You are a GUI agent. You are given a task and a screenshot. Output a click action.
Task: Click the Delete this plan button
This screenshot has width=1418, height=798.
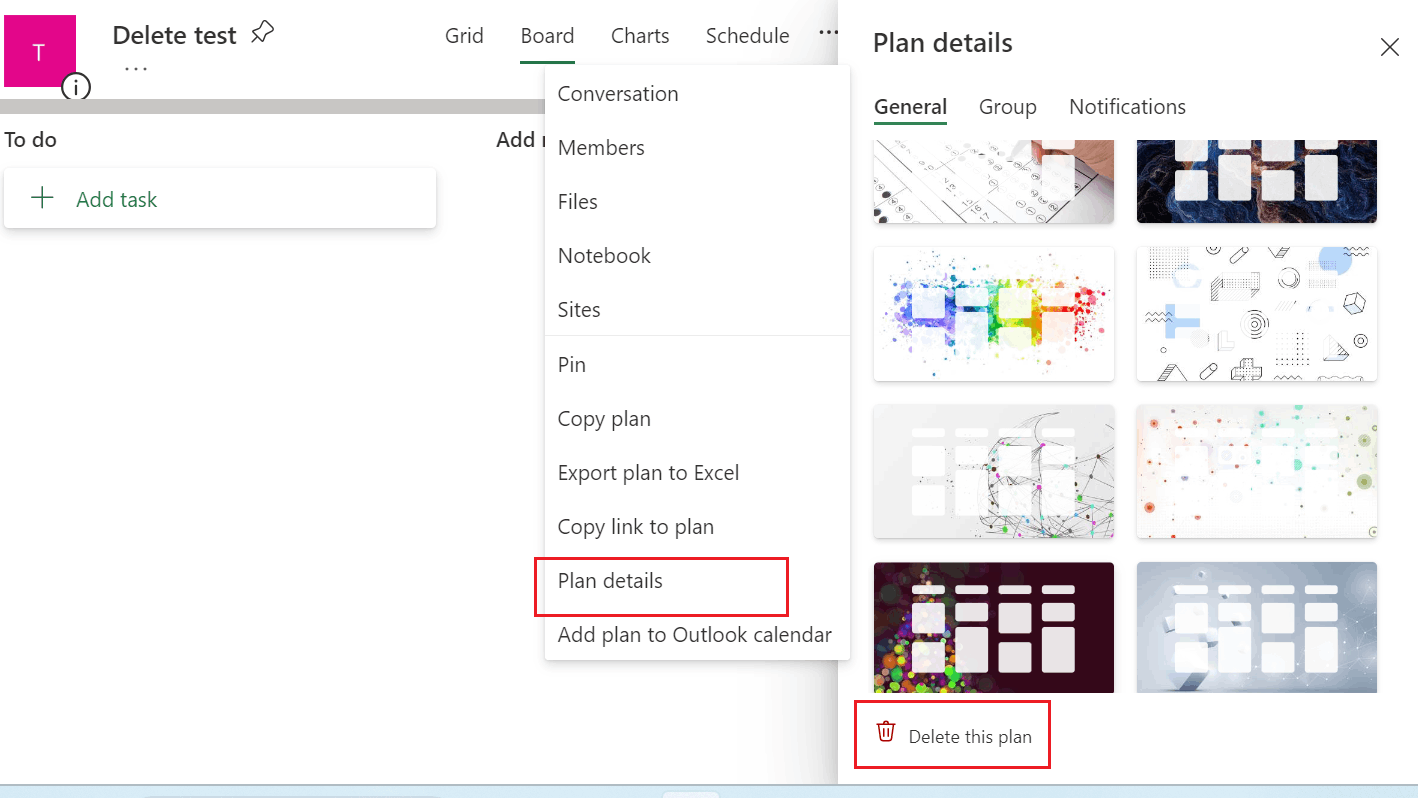pos(951,733)
